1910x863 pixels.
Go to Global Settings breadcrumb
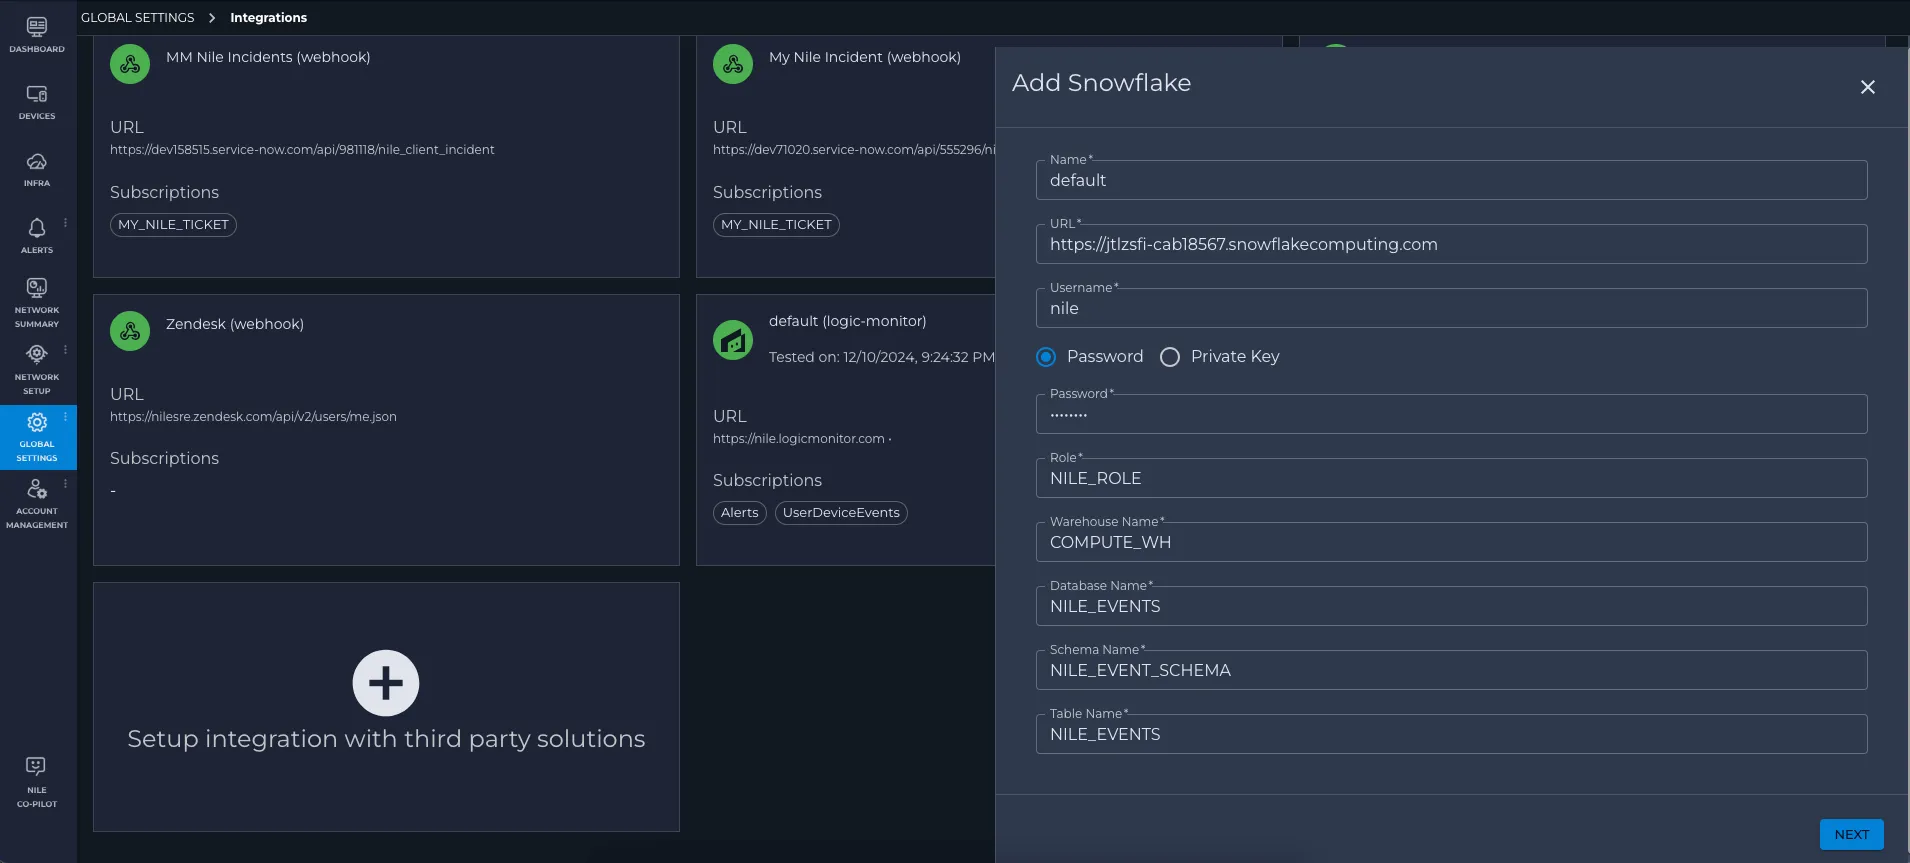pyautogui.click(x=138, y=18)
